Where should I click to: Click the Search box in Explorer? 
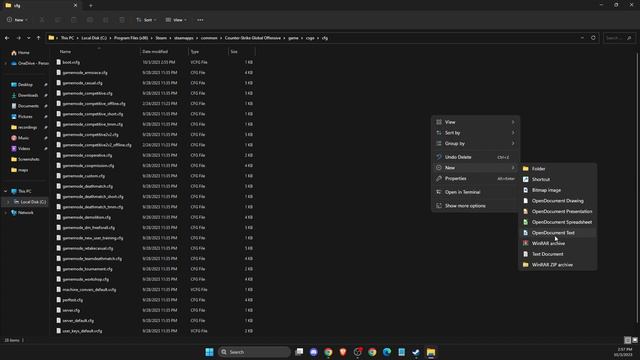(619, 38)
